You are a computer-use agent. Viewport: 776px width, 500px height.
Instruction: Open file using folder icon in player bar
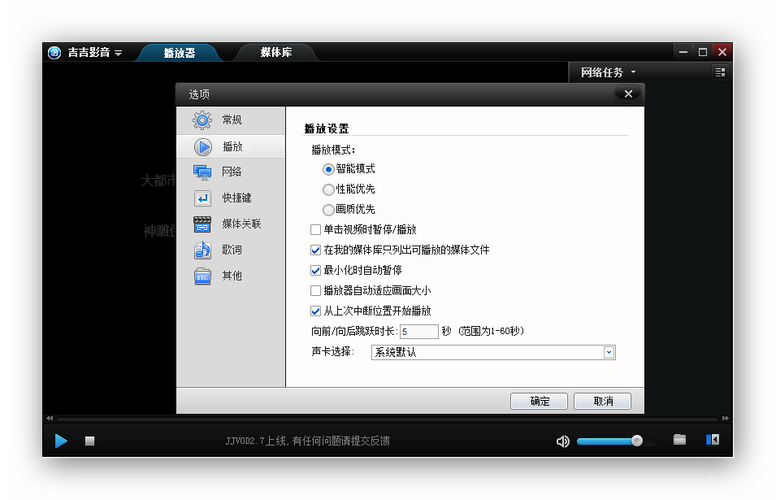tap(680, 440)
